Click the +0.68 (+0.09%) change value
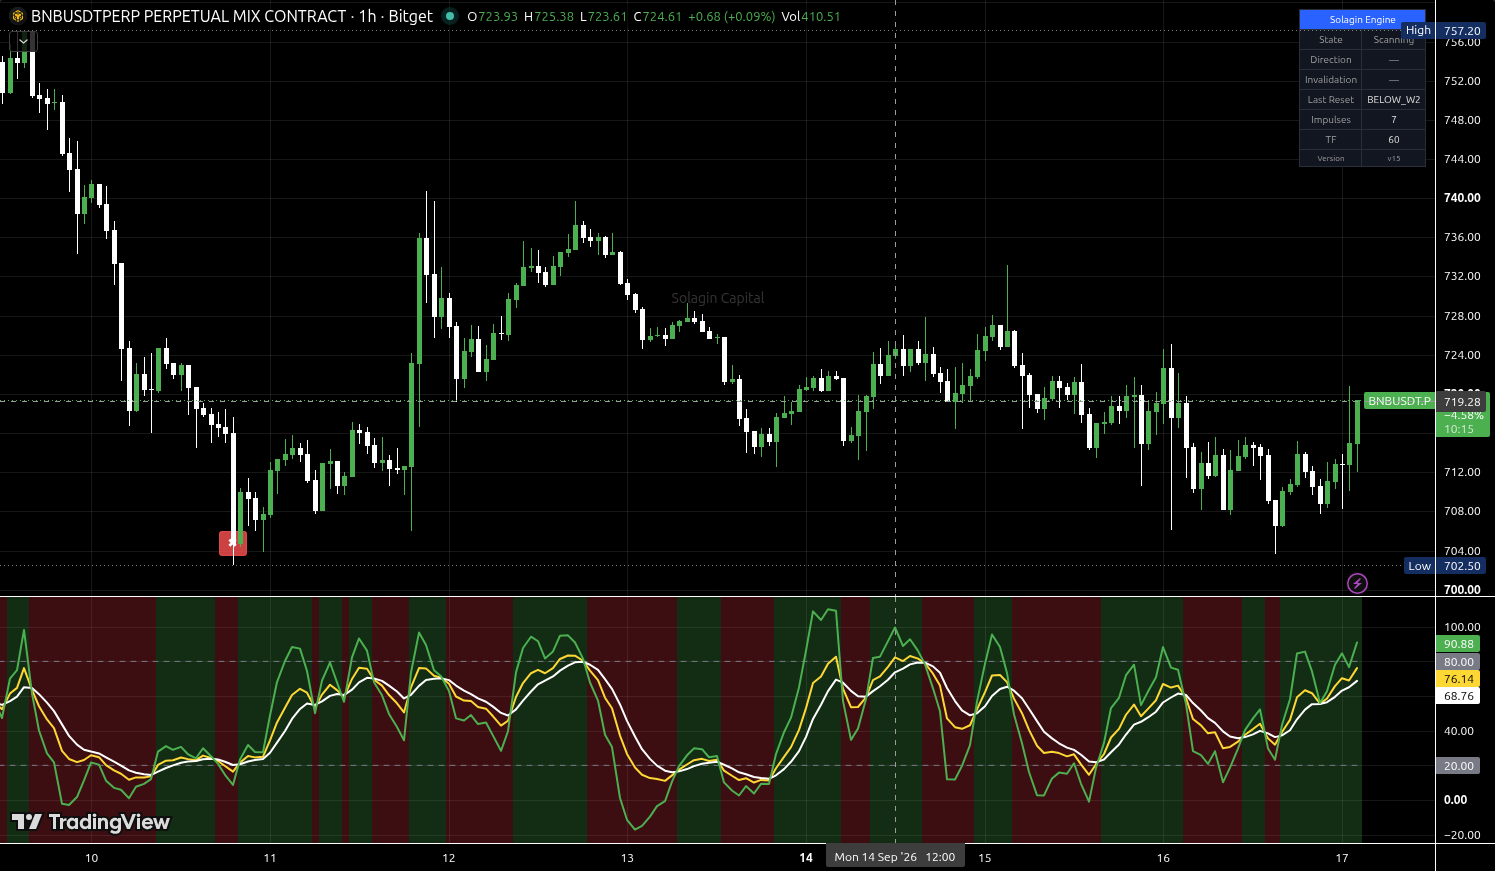This screenshot has height=871, width=1495. coord(732,16)
